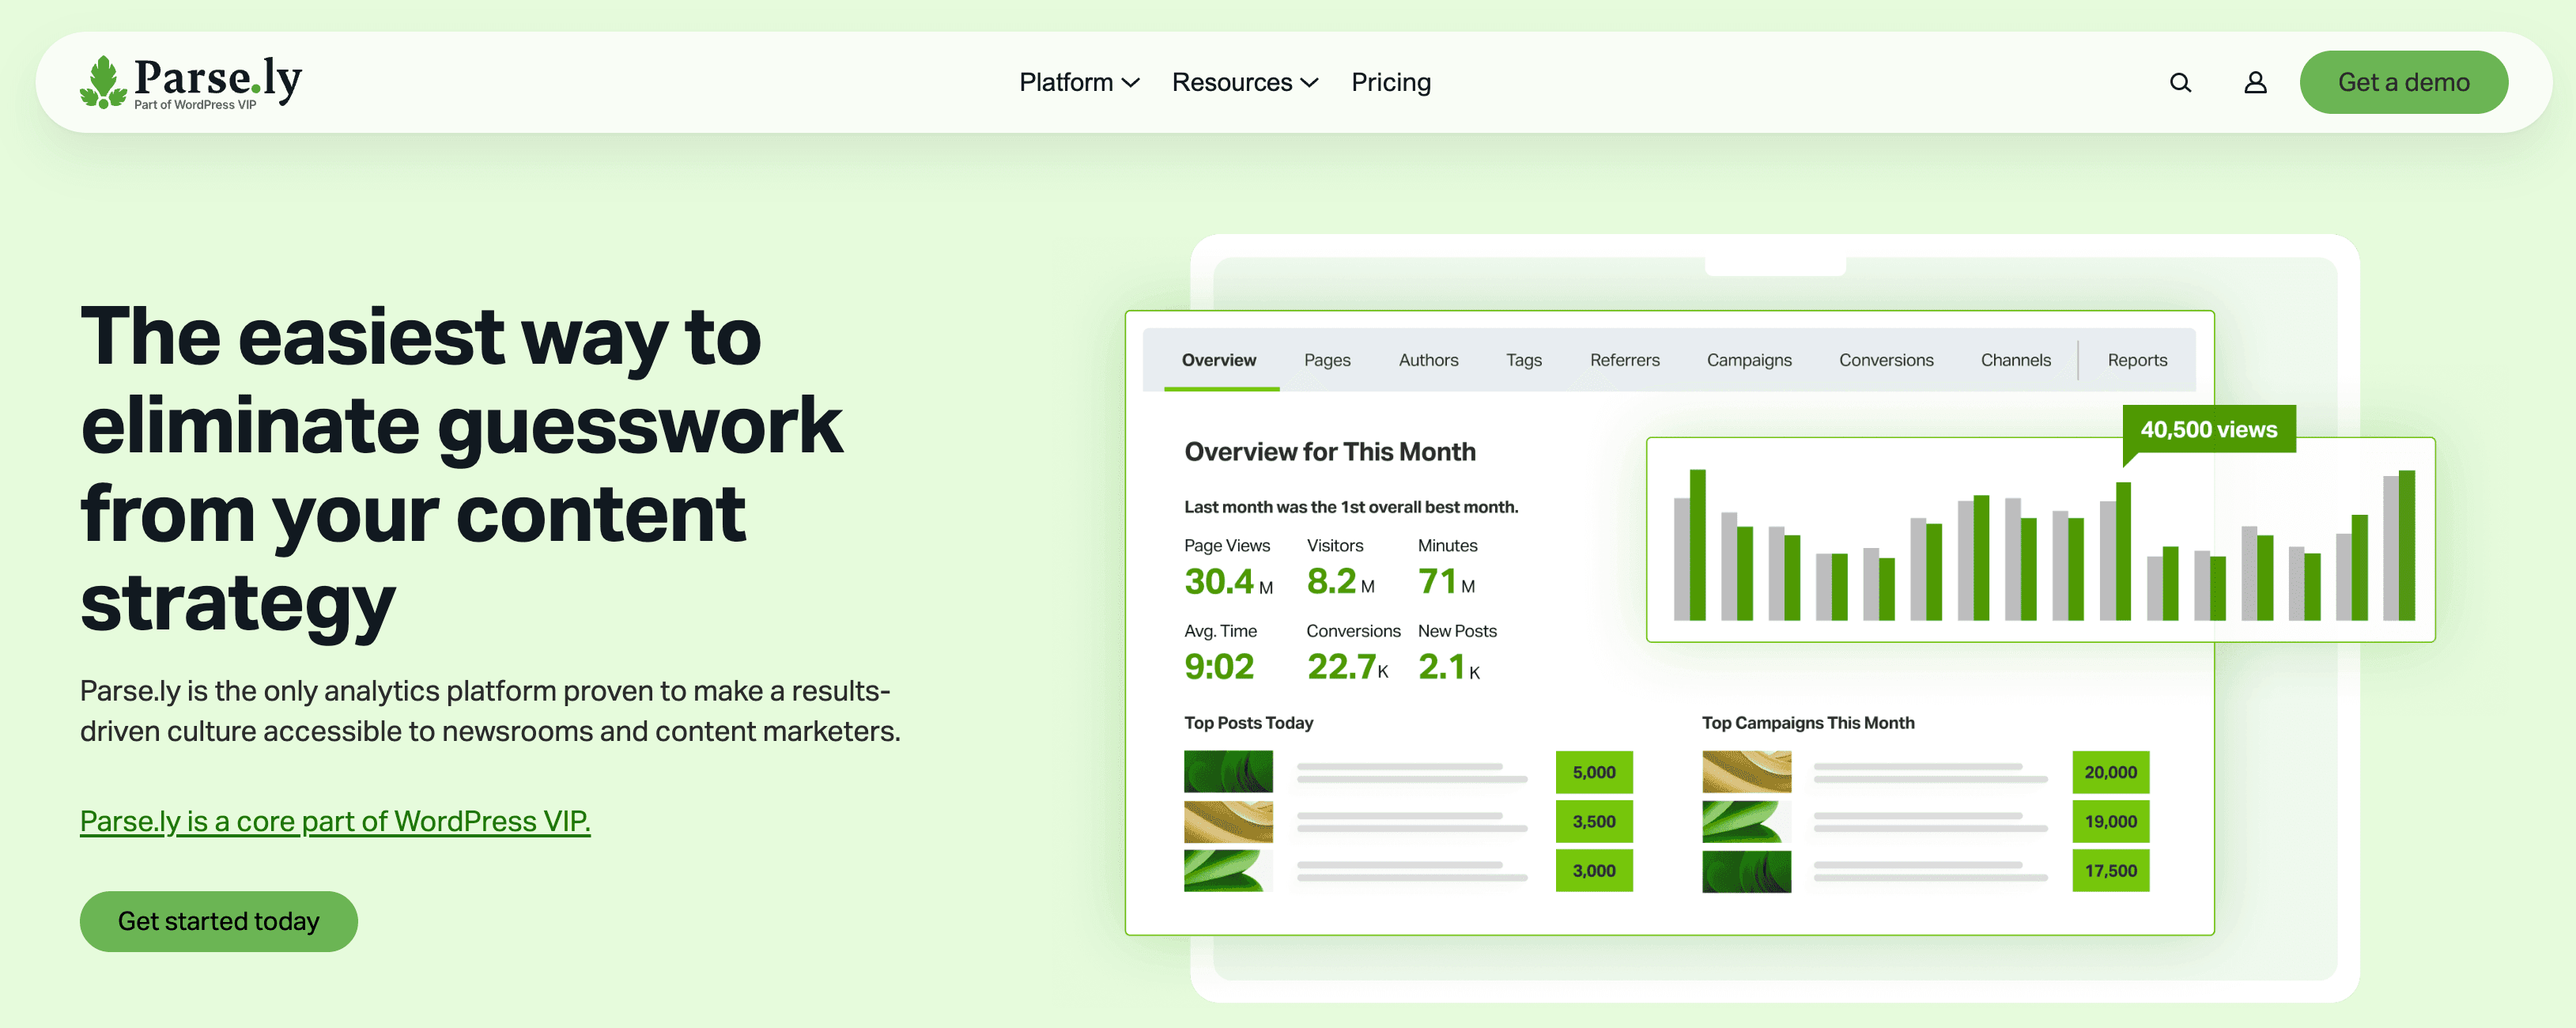Screen dimensions: 2576x1028
Task: Open the site search magnifier icon
Action: [2180, 83]
